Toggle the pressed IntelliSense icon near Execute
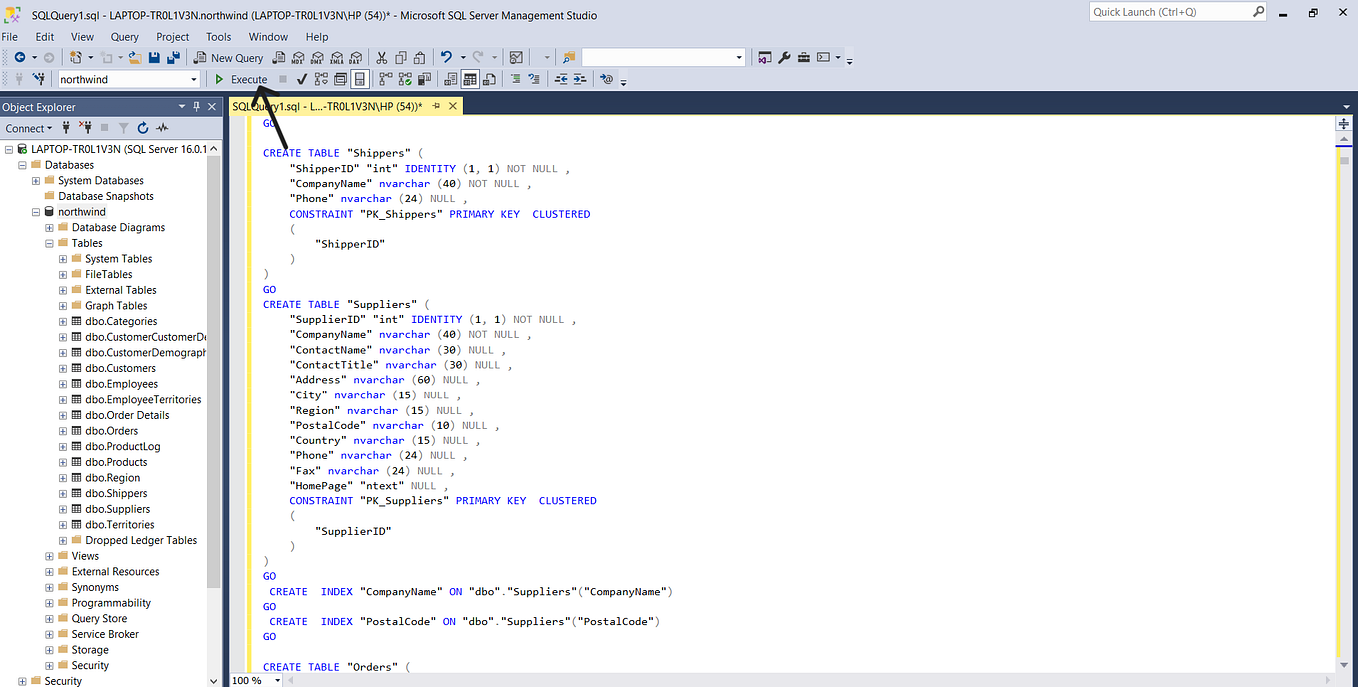The image size is (1358, 687). [357, 79]
